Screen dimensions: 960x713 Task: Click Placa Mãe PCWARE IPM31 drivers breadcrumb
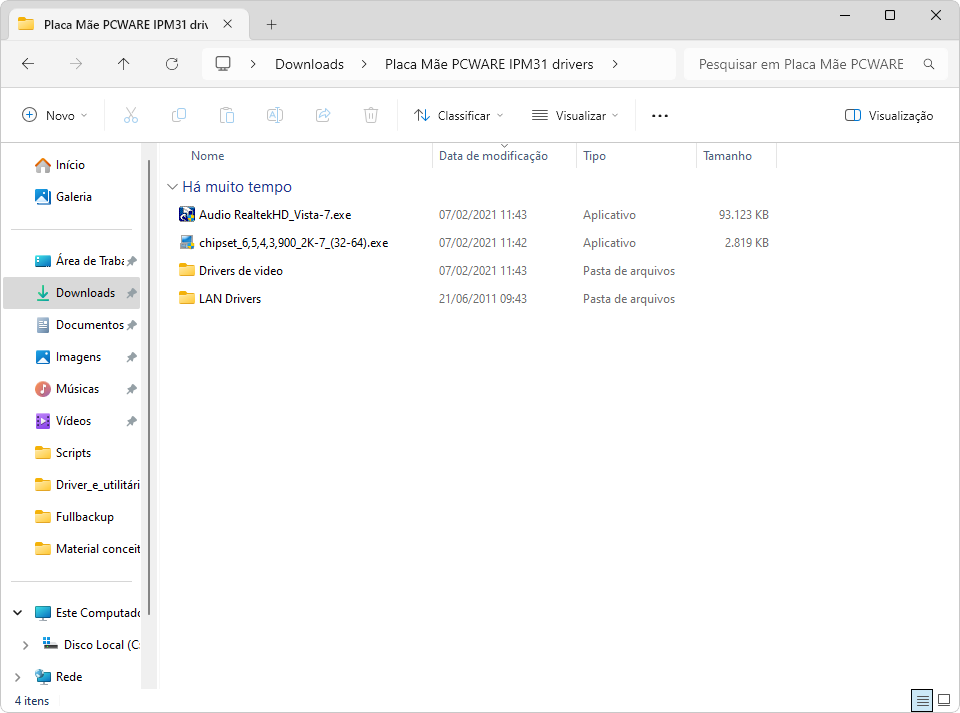pos(489,64)
